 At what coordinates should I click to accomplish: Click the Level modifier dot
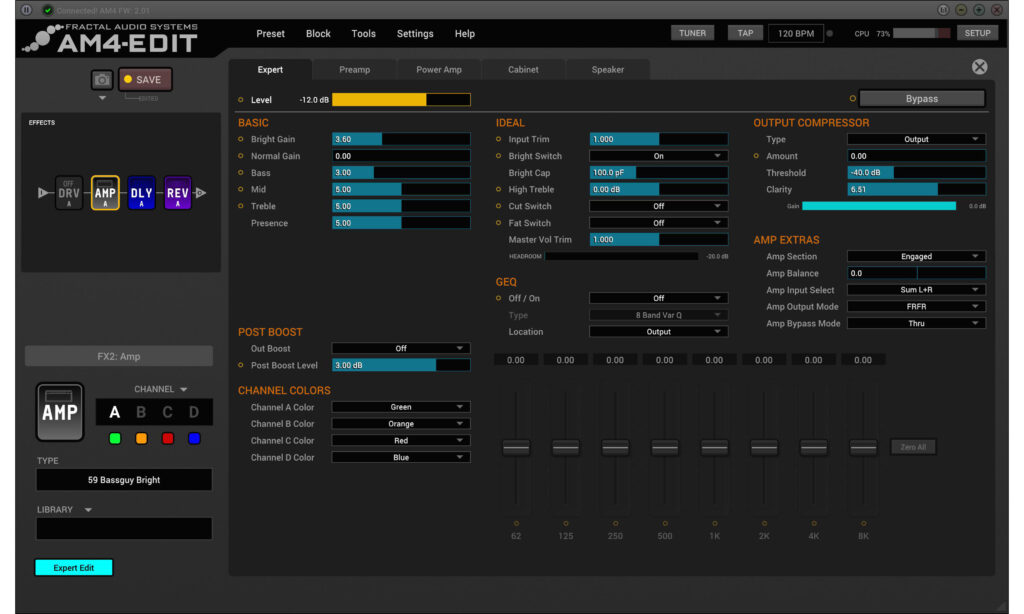(241, 100)
